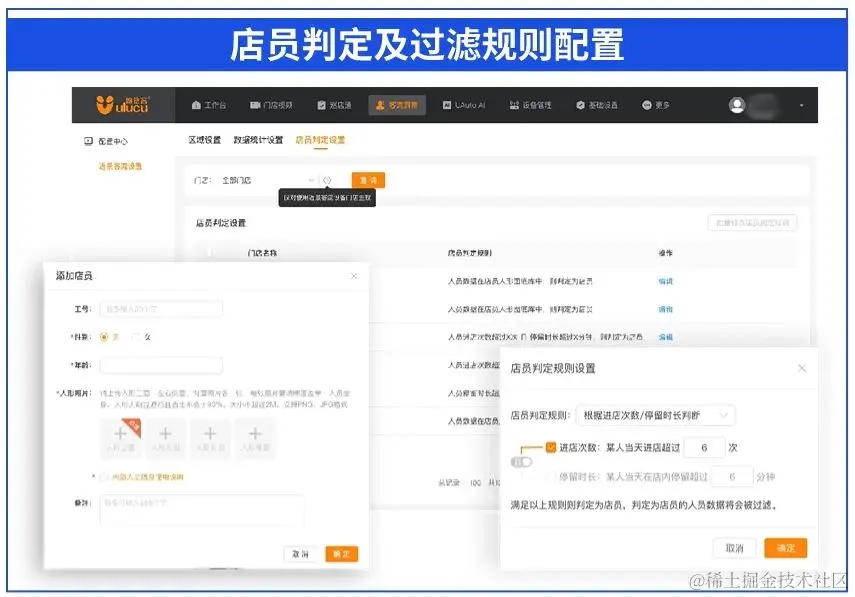Open the 工作台 workspace module
The image size is (855, 597).
point(208,105)
